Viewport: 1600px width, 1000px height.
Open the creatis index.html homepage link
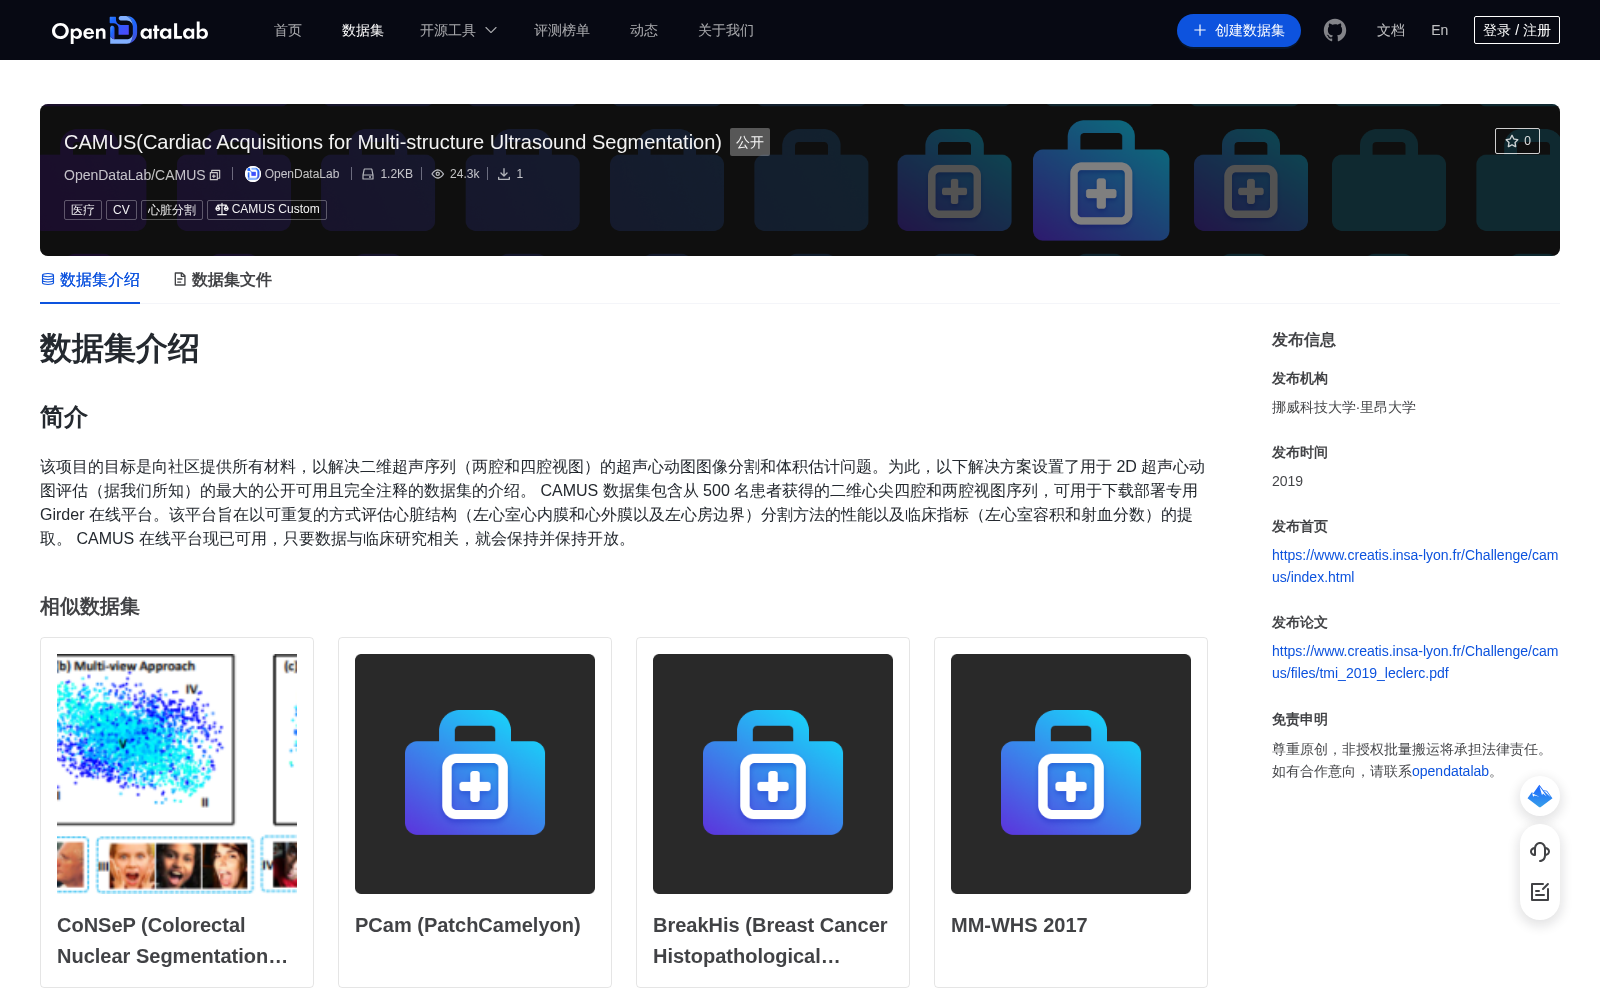coord(1415,566)
